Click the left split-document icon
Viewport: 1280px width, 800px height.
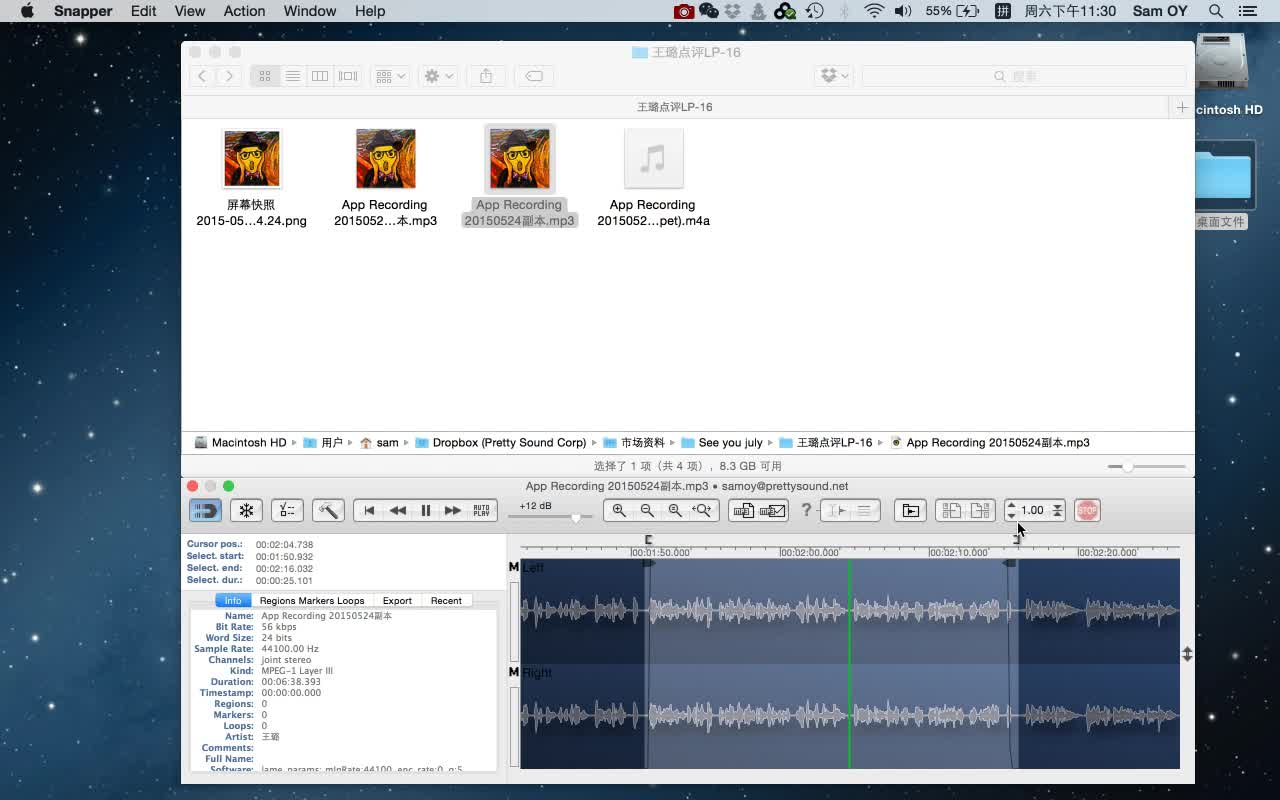[x=951, y=510]
